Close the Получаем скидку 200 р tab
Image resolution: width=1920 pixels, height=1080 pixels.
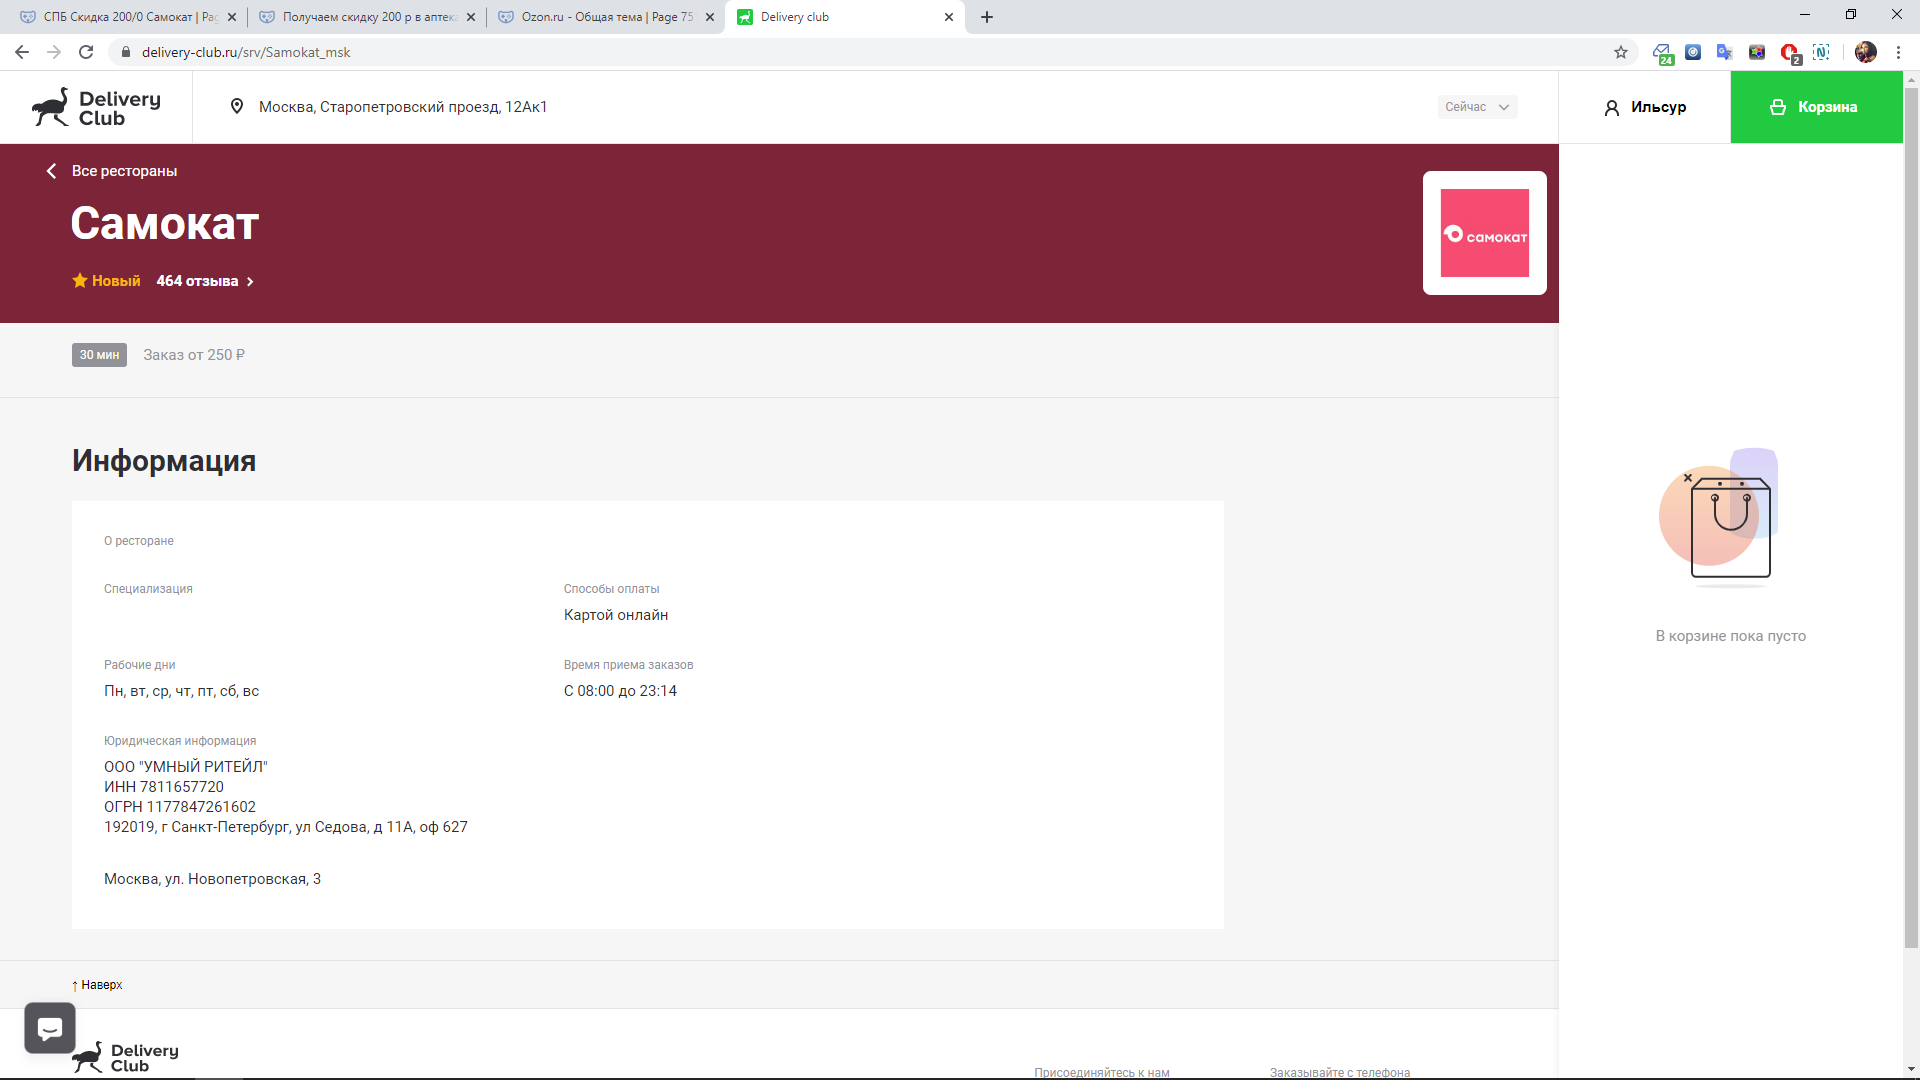click(471, 17)
